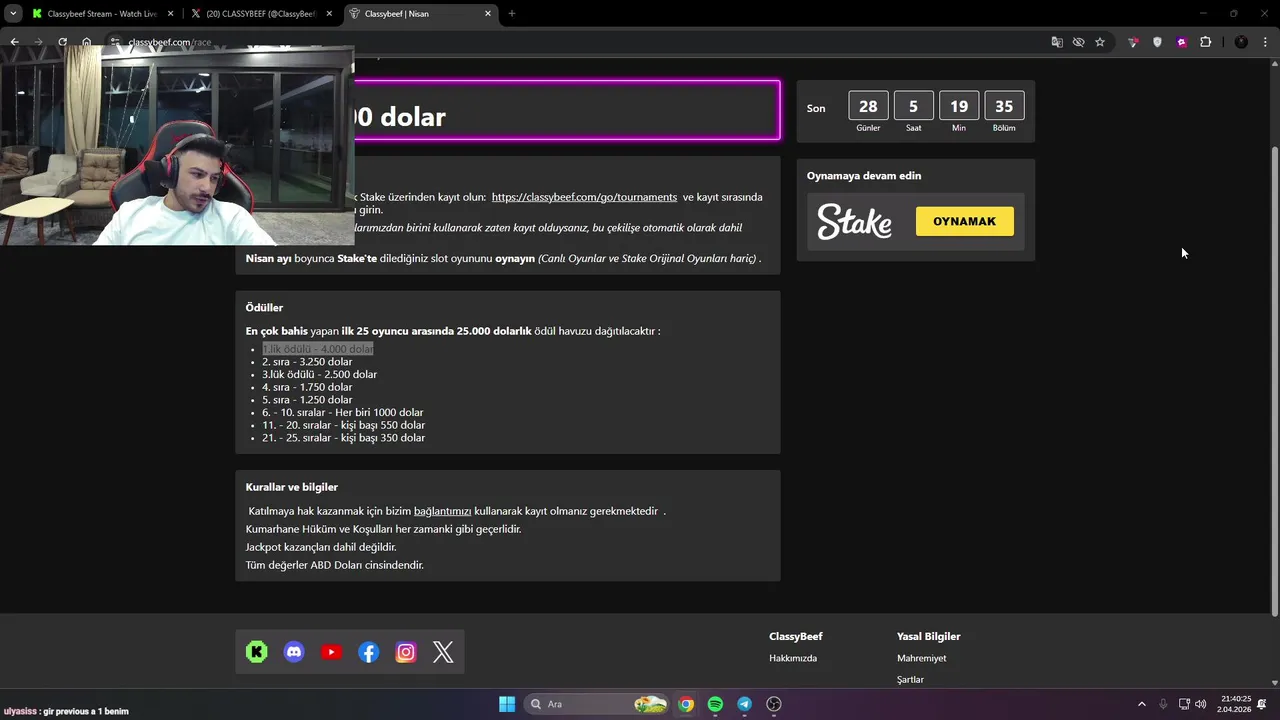Image resolution: width=1280 pixels, height=720 pixels.
Task: Click the yellow OYNAMAK button
Action: (964, 221)
